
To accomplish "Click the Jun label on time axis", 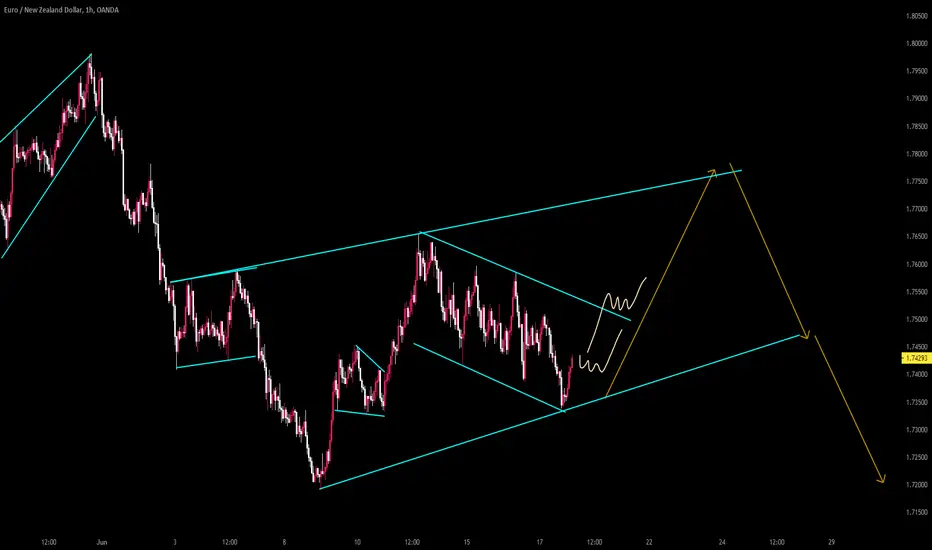I will 102,542.
